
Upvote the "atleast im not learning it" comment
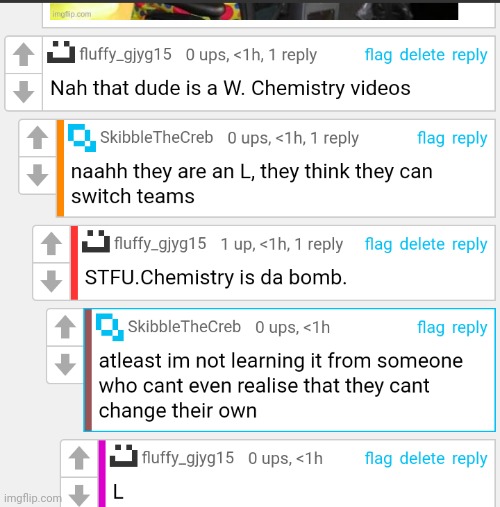65,327
